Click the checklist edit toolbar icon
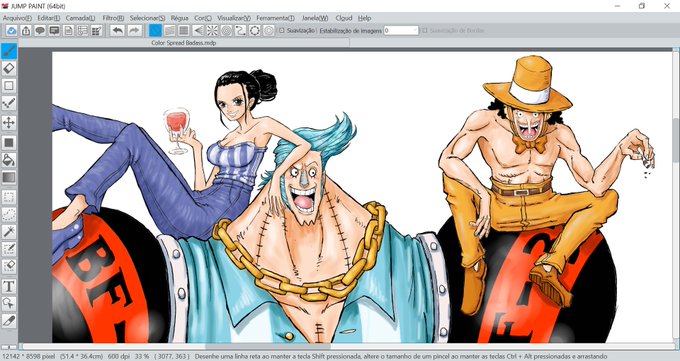 click(97, 30)
